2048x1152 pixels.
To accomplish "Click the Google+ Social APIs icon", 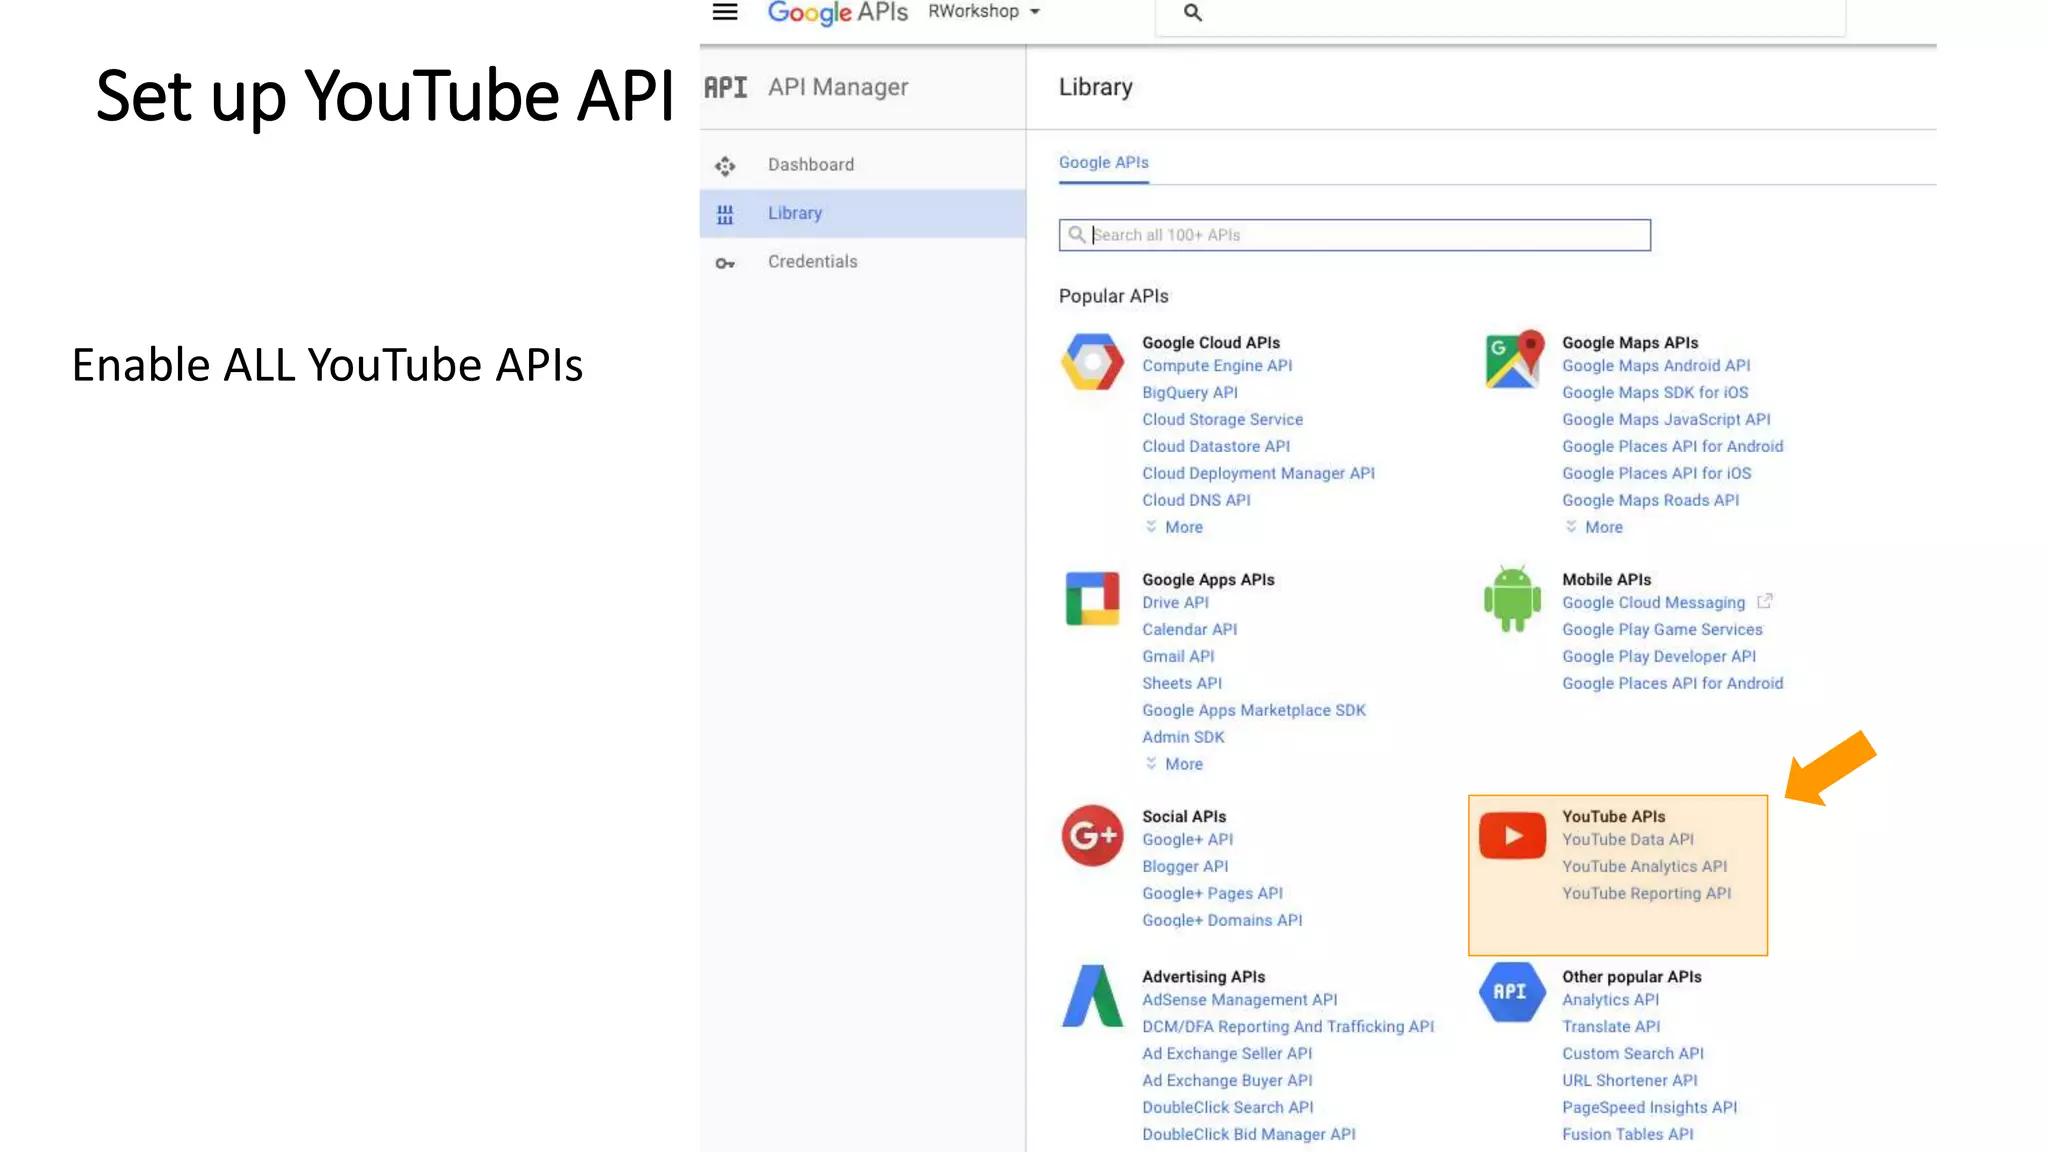I will click(1092, 835).
